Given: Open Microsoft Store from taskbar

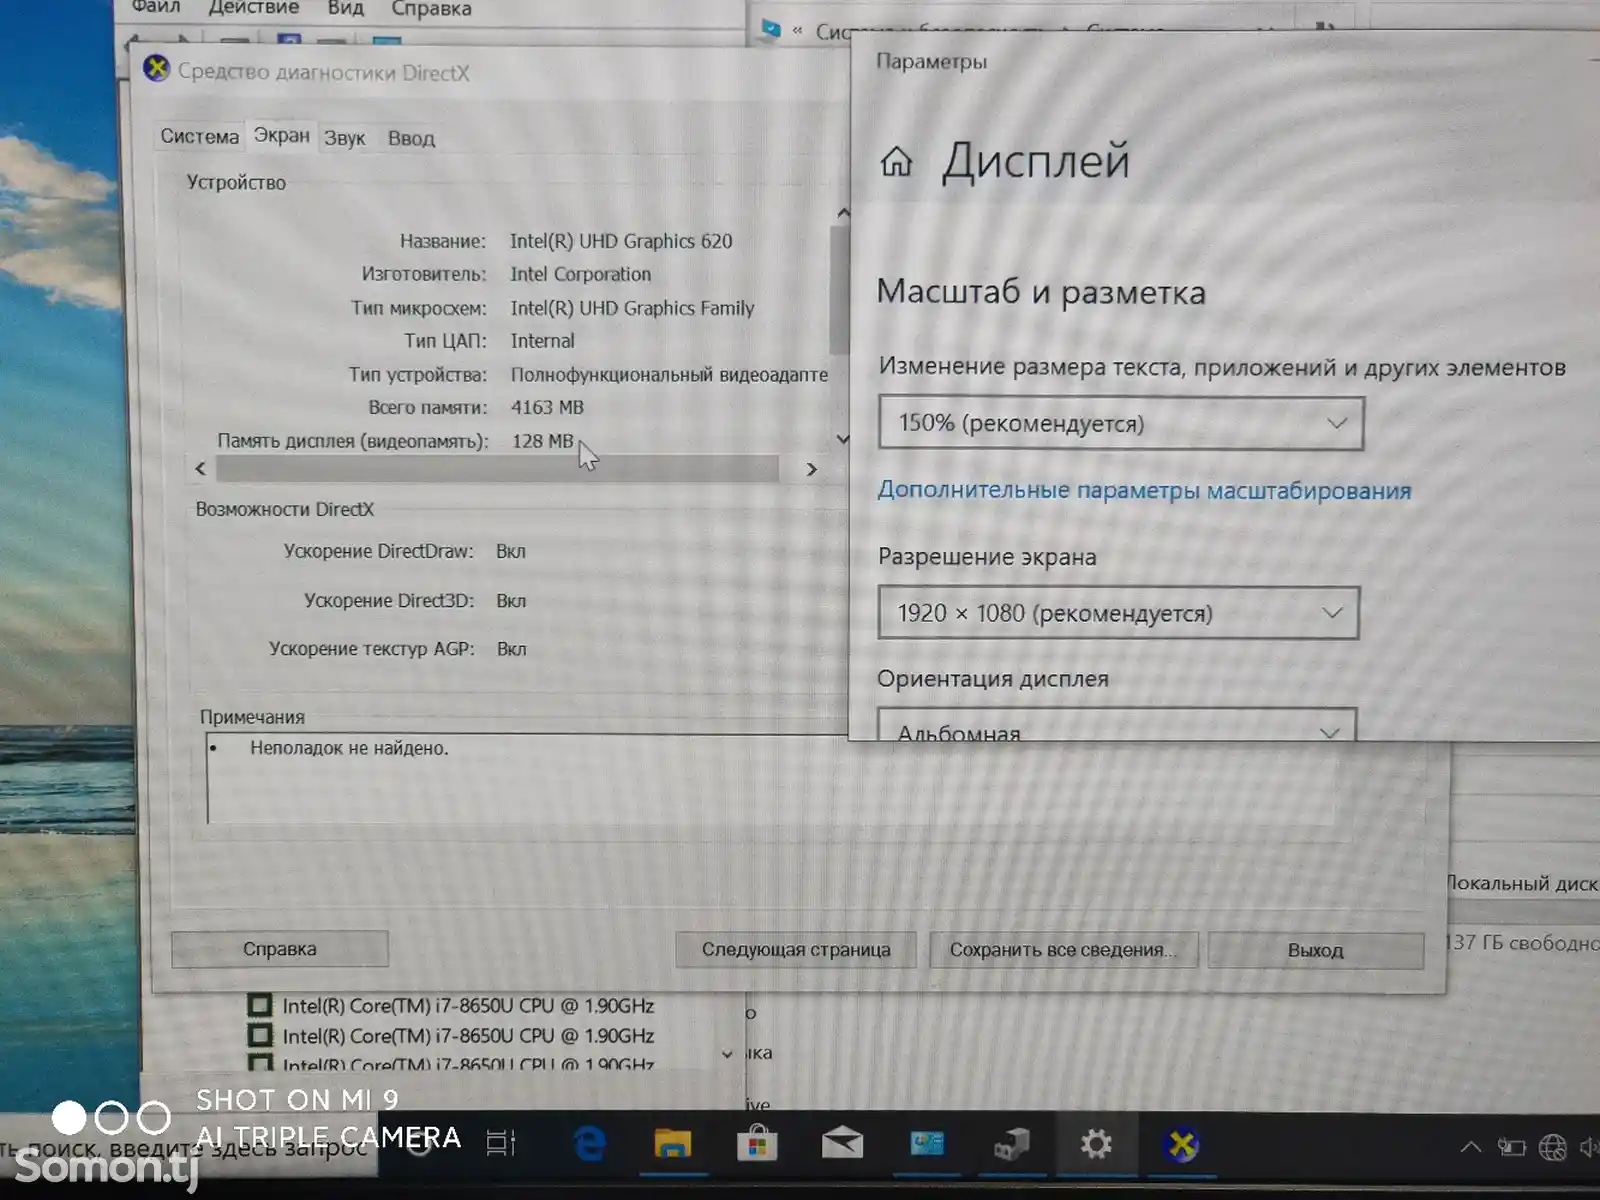Looking at the screenshot, I should pyautogui.click(x=757, y=1143).
